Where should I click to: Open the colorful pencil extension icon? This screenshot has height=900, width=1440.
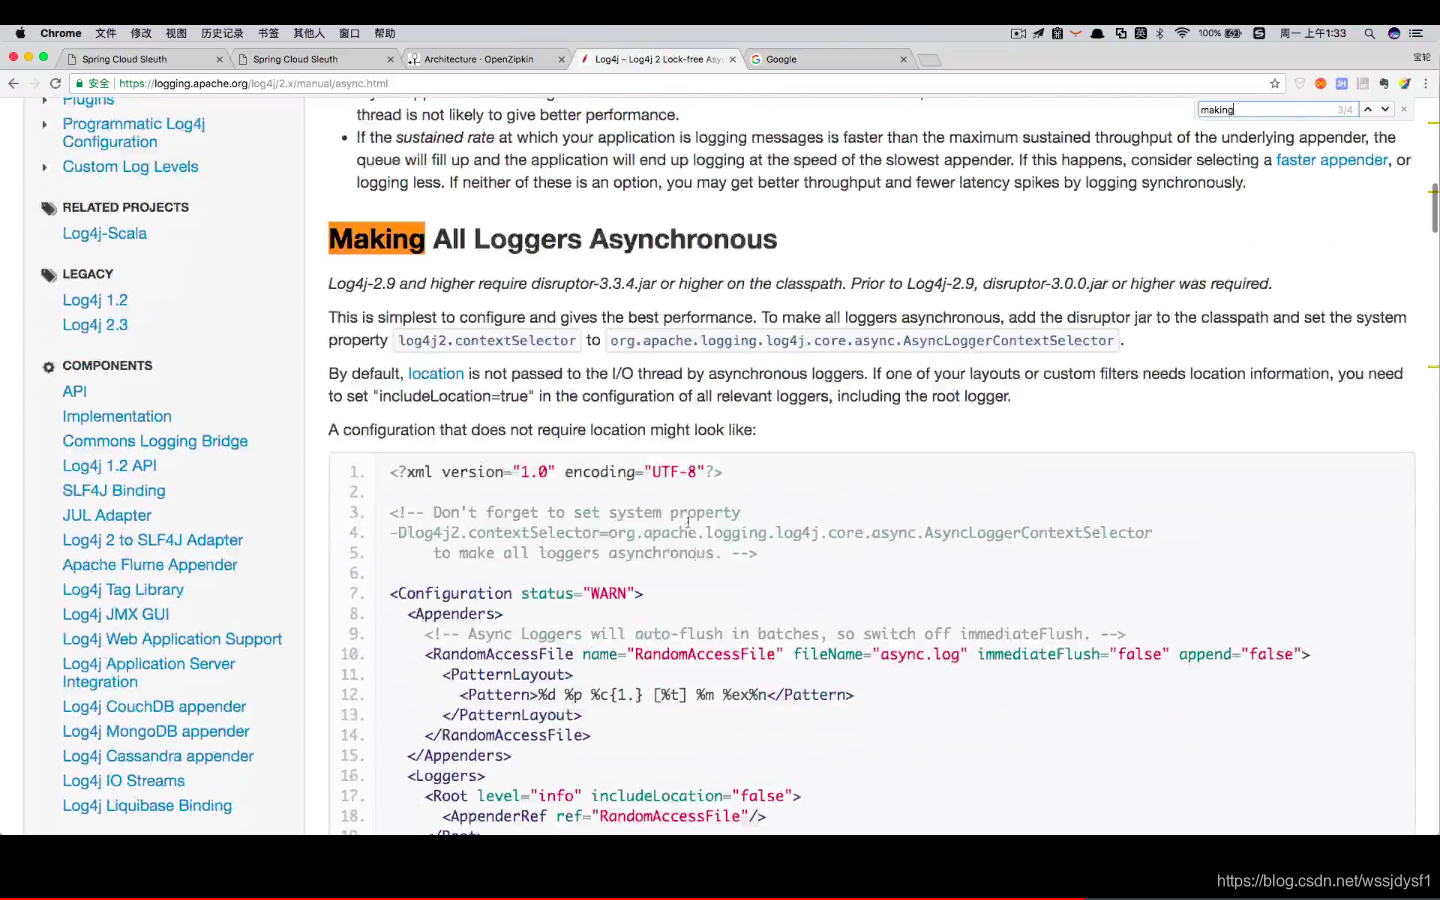(x=1405, y=84)
